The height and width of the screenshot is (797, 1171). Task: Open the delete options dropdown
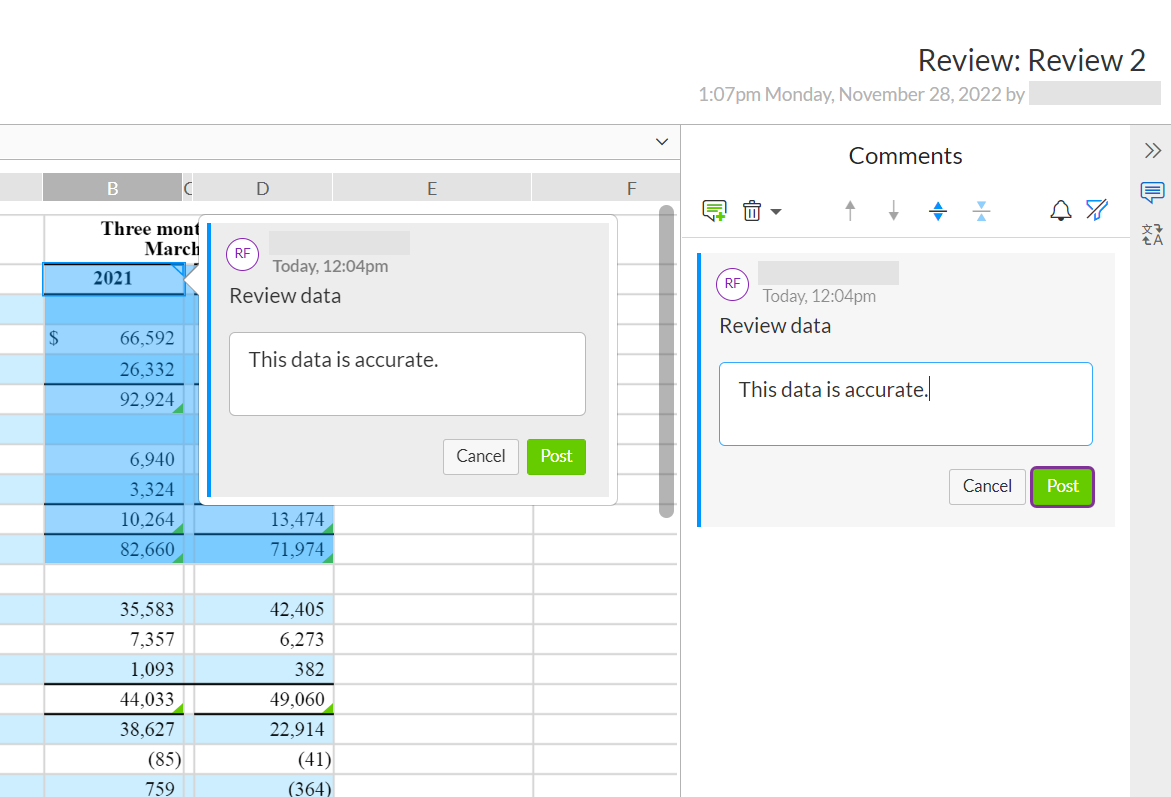(773, 211)
